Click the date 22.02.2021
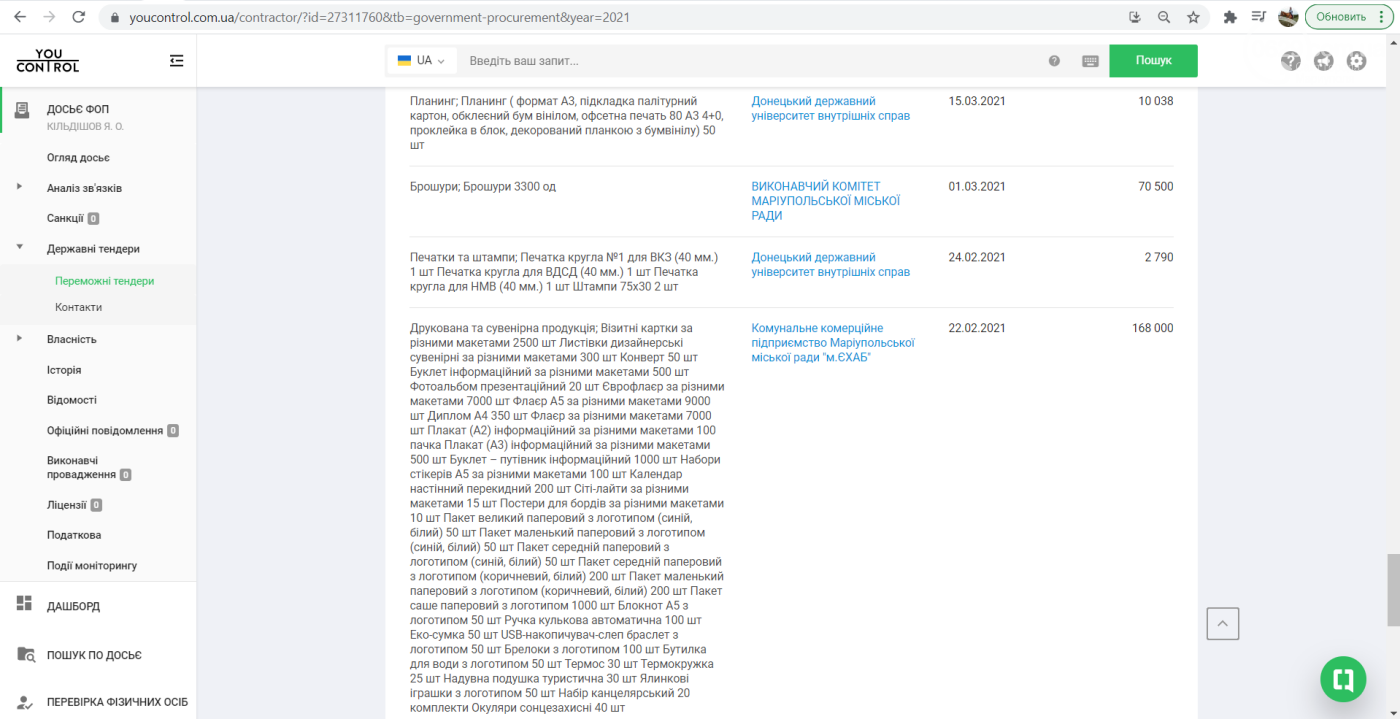The height and width of the screenshot is (719, 1400). click(977, 328)
